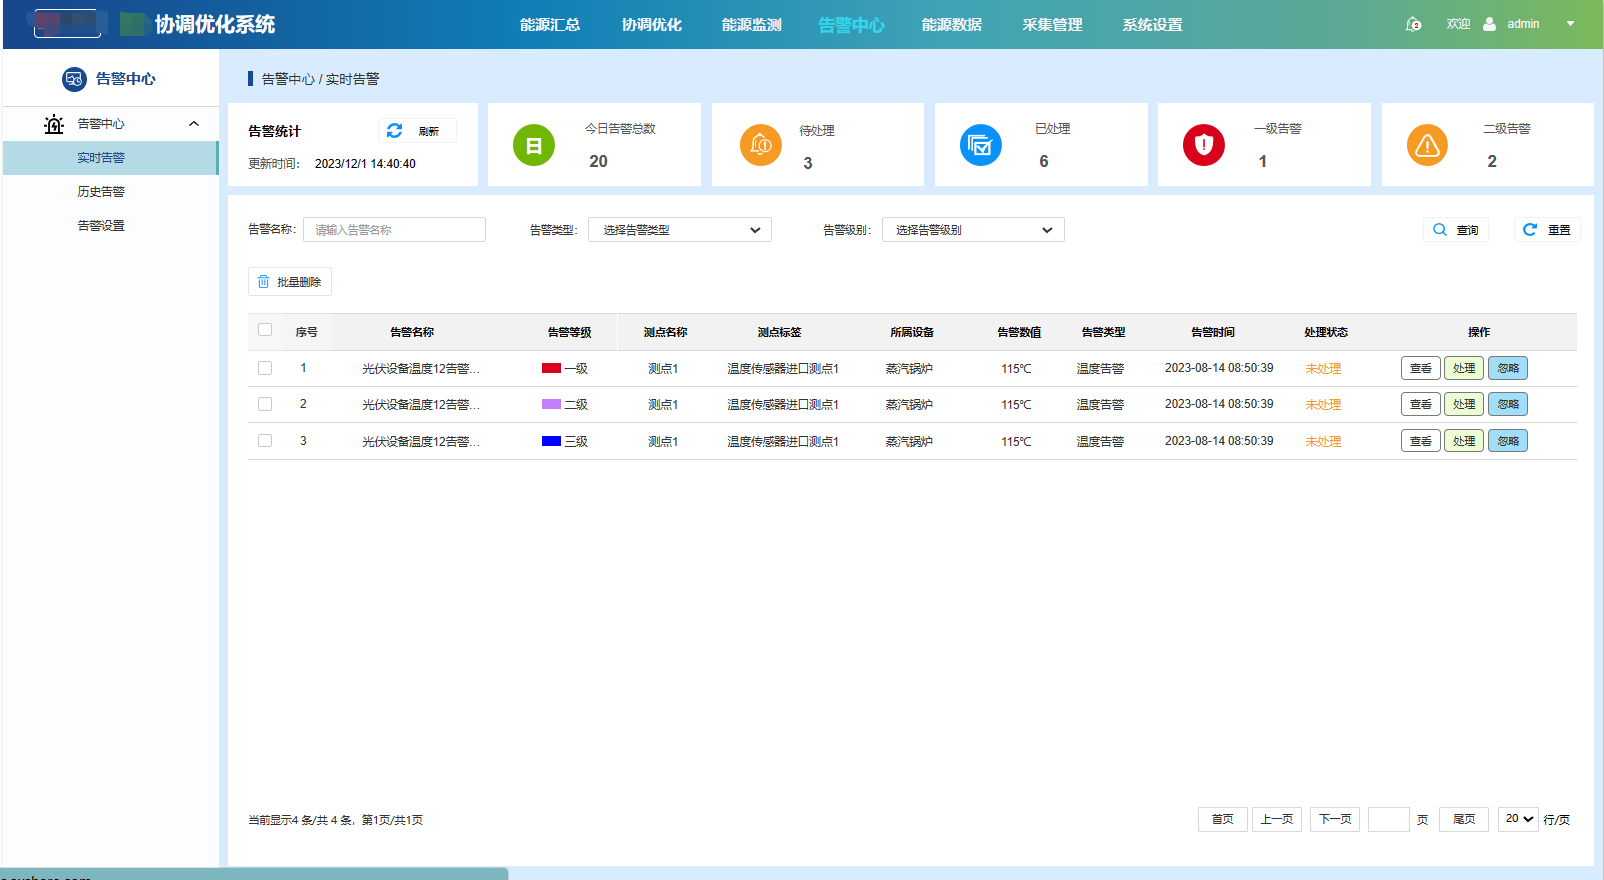Click 忽略 for row 1
Viewport: 1604px width, 880px height.
tap(1508, 368)
